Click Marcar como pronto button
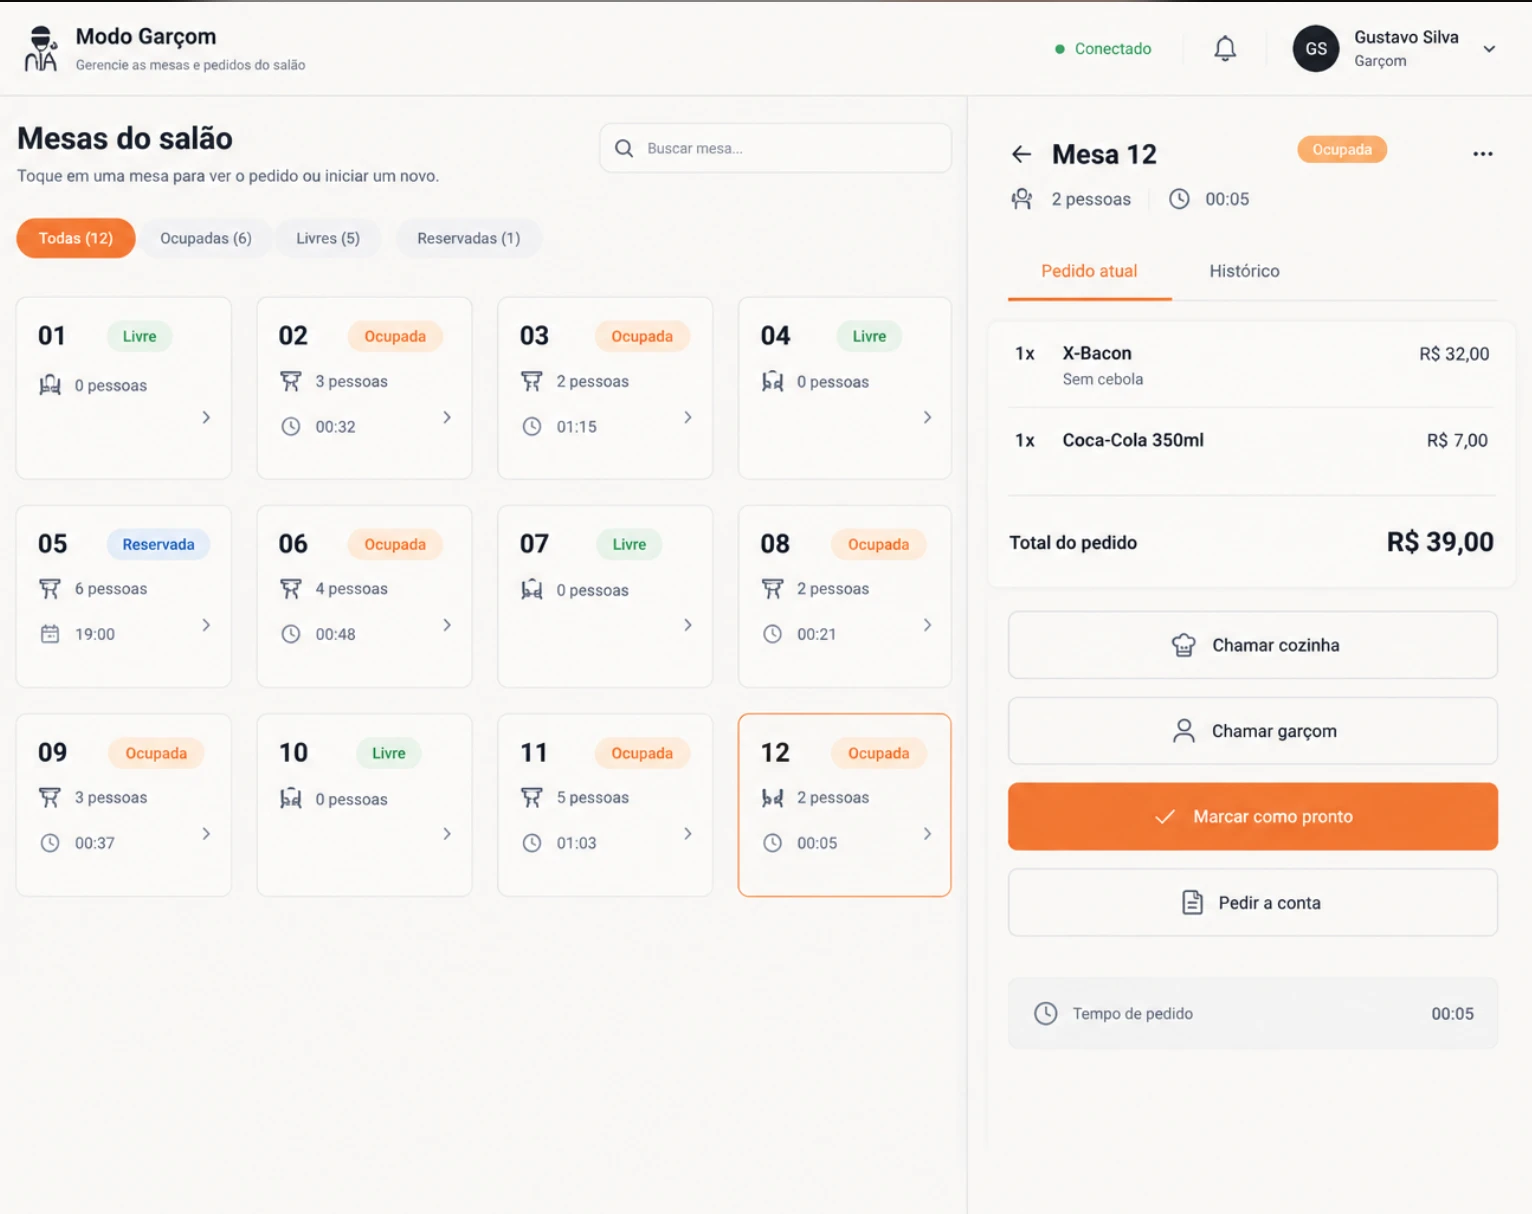 (x=1253, y=817)
